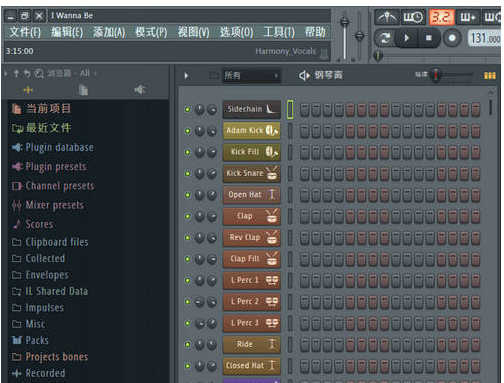Open browser search magnifier icon
The width and height of the screenshot is (504, 383).
coord(39,73)
